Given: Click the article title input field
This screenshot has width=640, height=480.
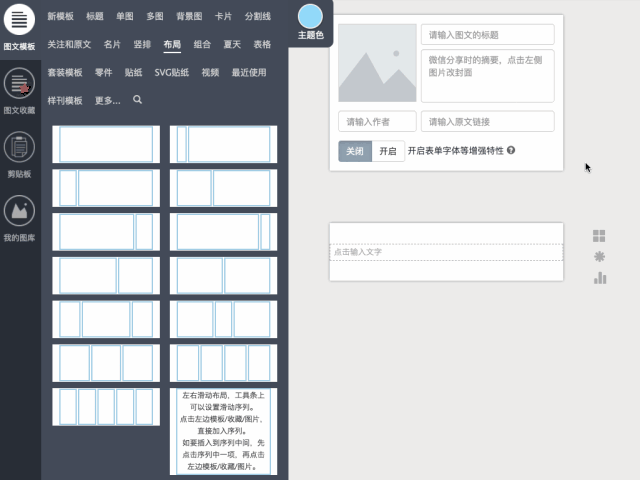Looking at the screenshot, I should click(488, 35).
